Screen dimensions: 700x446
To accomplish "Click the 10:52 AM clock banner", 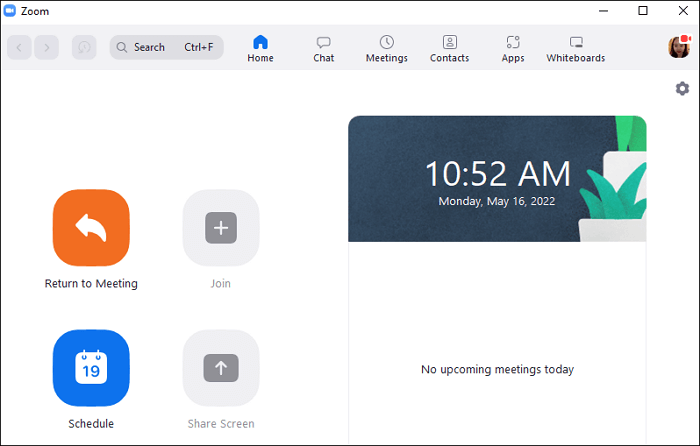I will click(497, 179).
